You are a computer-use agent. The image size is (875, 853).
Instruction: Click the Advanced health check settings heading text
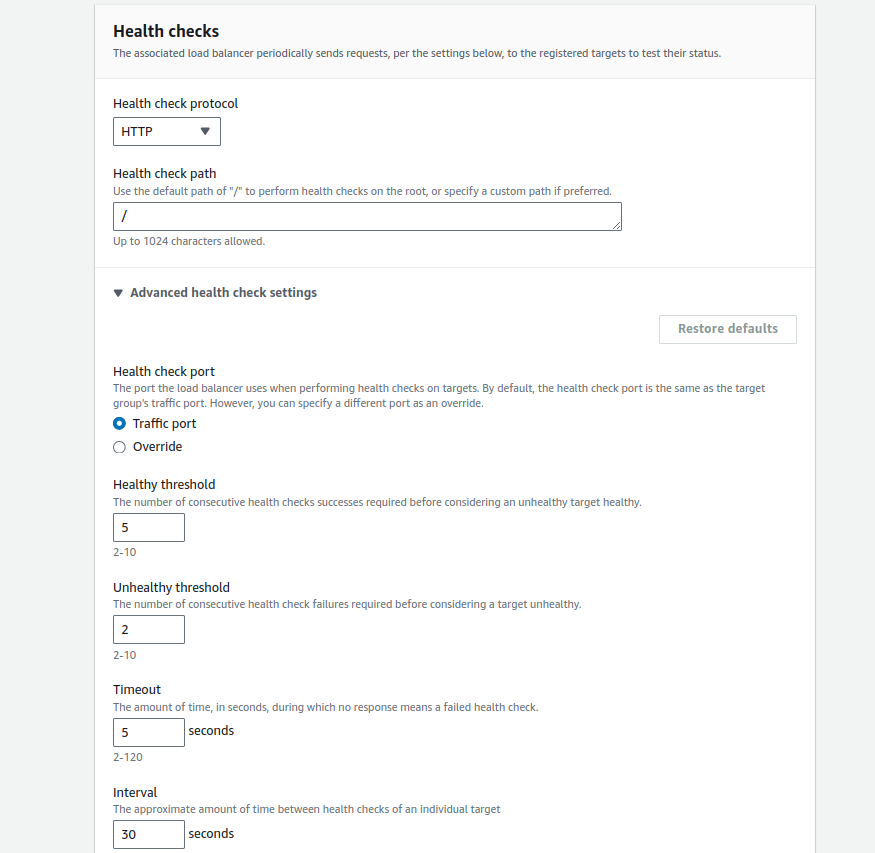(x=223, y=293)
